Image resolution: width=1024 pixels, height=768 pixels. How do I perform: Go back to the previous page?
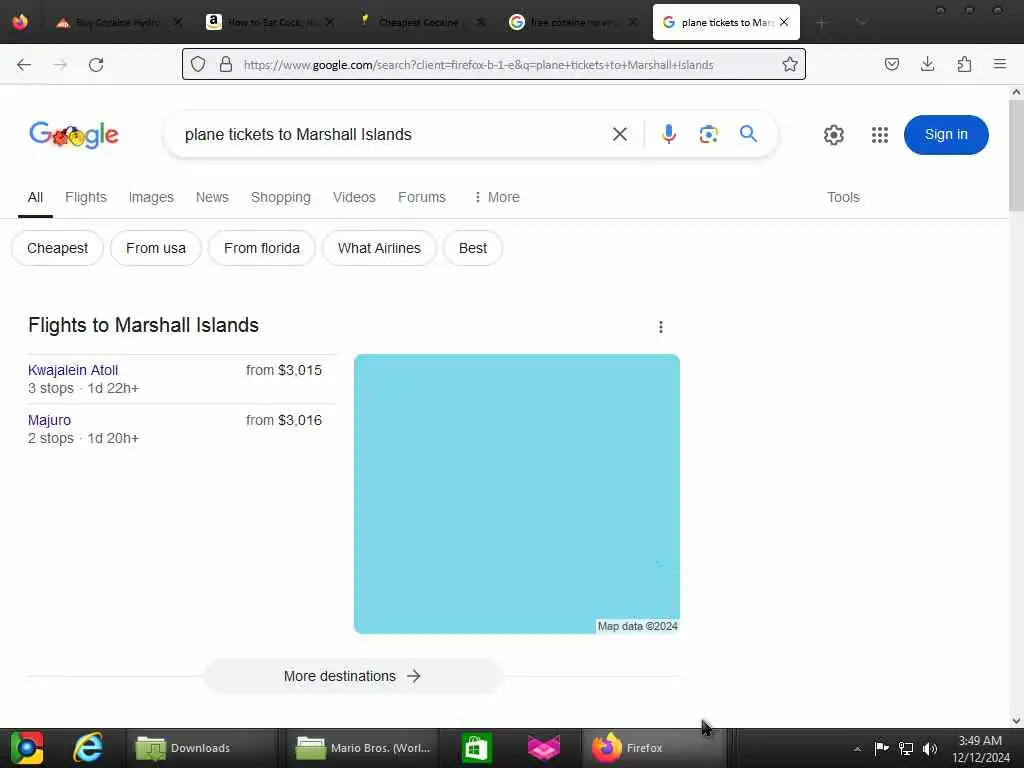pyautogui.click(x=24, y=65)
